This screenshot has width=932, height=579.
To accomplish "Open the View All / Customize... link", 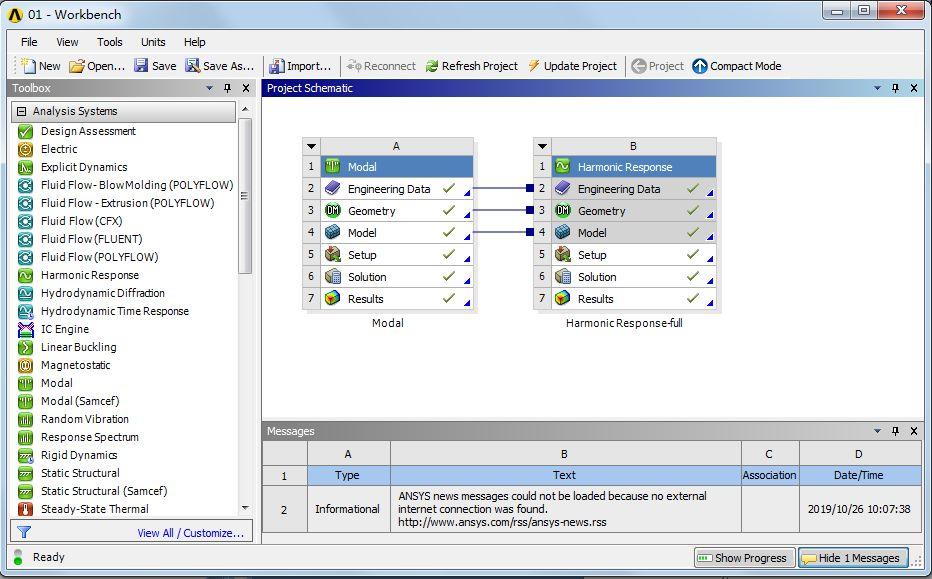I will (x=191, y=533).
